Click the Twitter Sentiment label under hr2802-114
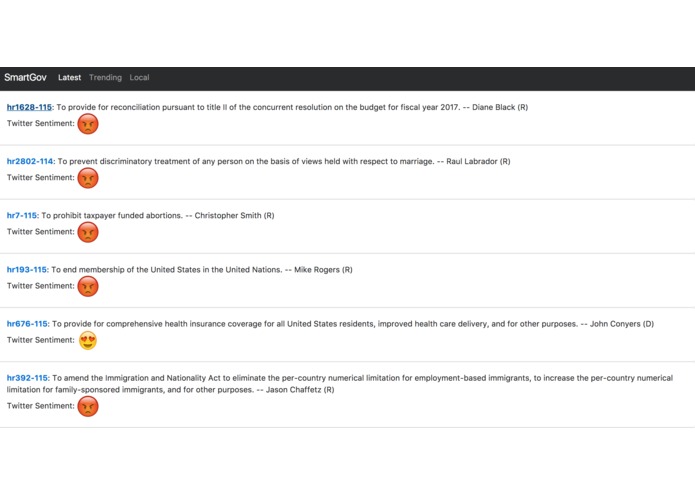 click(40, 177)
